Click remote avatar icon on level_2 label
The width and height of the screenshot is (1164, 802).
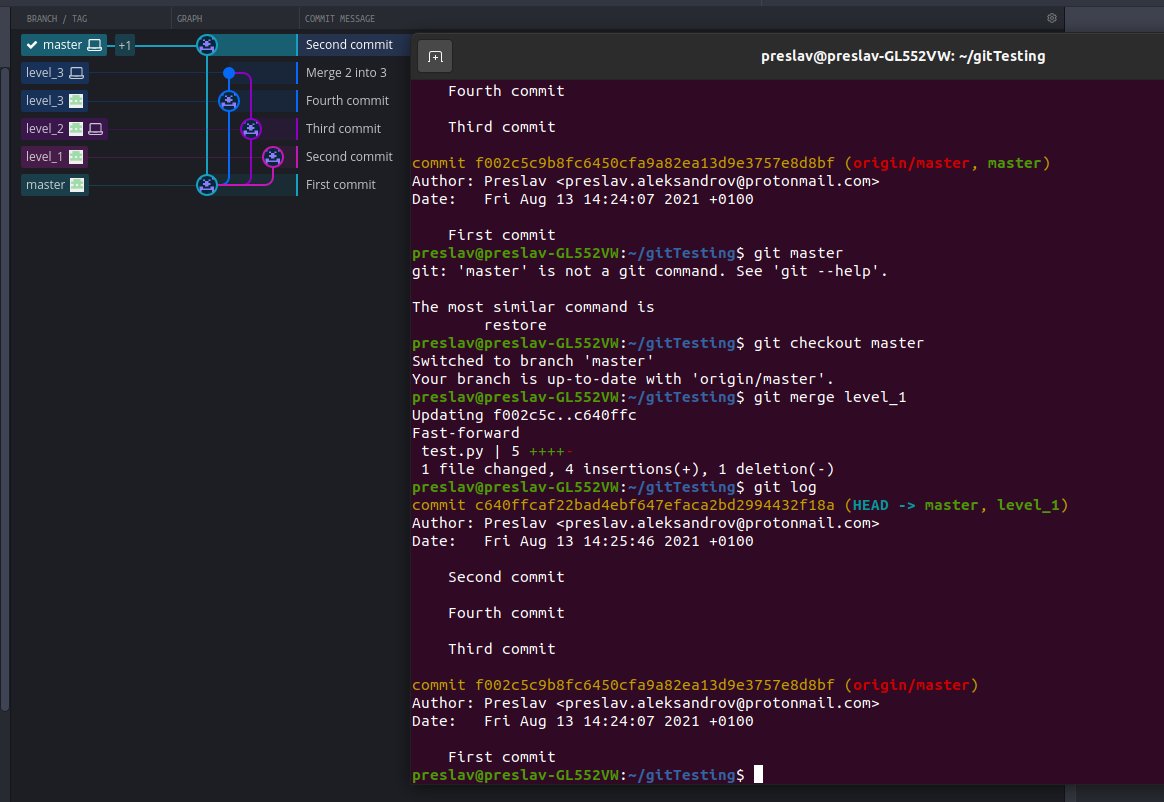click(76, 129)
